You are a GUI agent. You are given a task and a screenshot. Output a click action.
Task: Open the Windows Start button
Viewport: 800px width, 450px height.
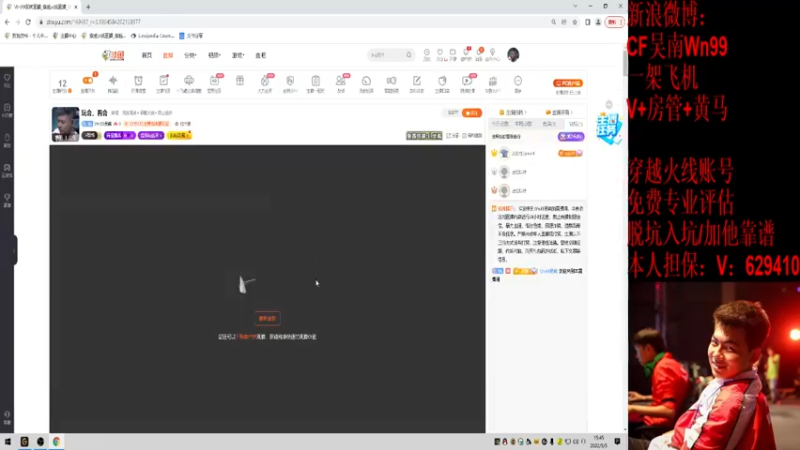tap(8, 441)
